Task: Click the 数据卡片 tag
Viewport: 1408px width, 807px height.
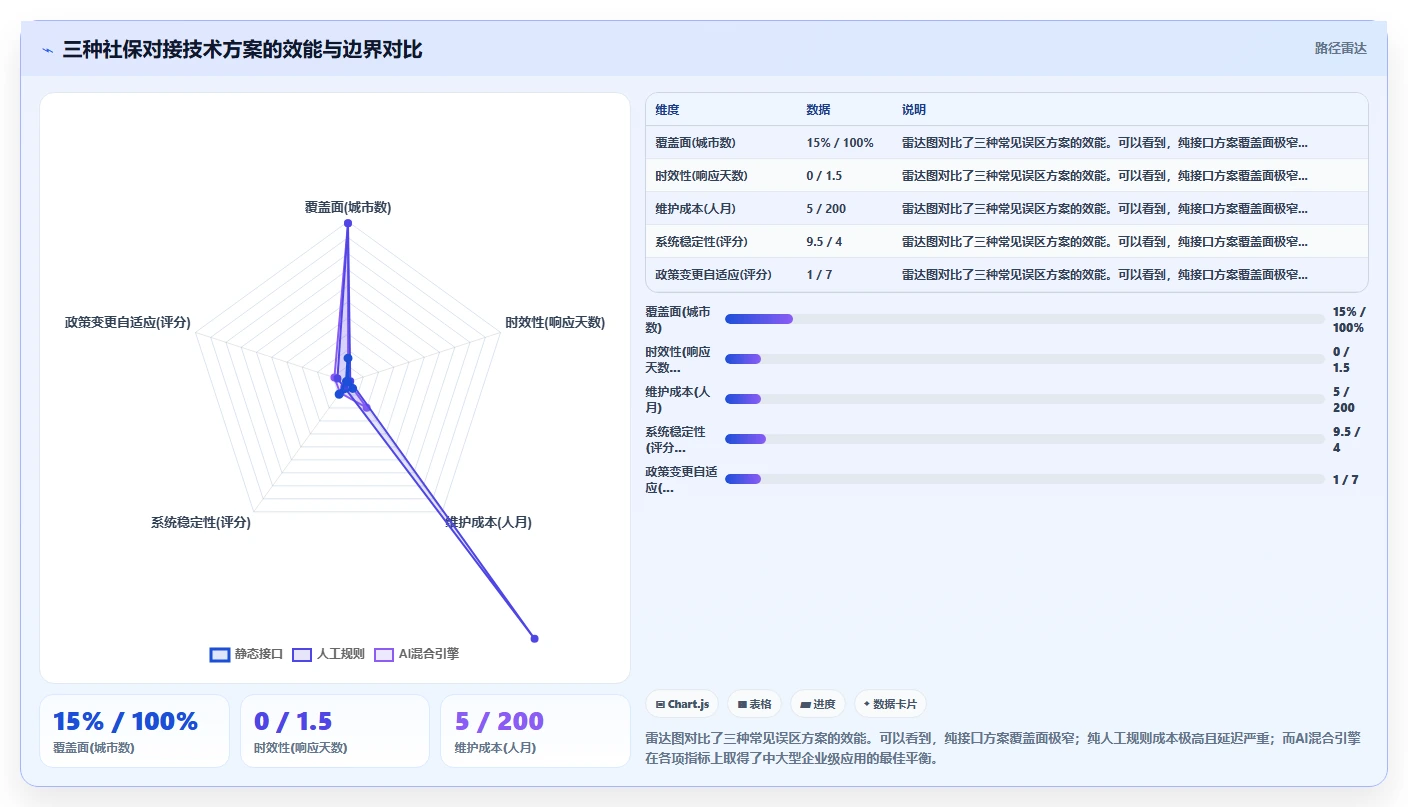Action: (x=890, y=704)
